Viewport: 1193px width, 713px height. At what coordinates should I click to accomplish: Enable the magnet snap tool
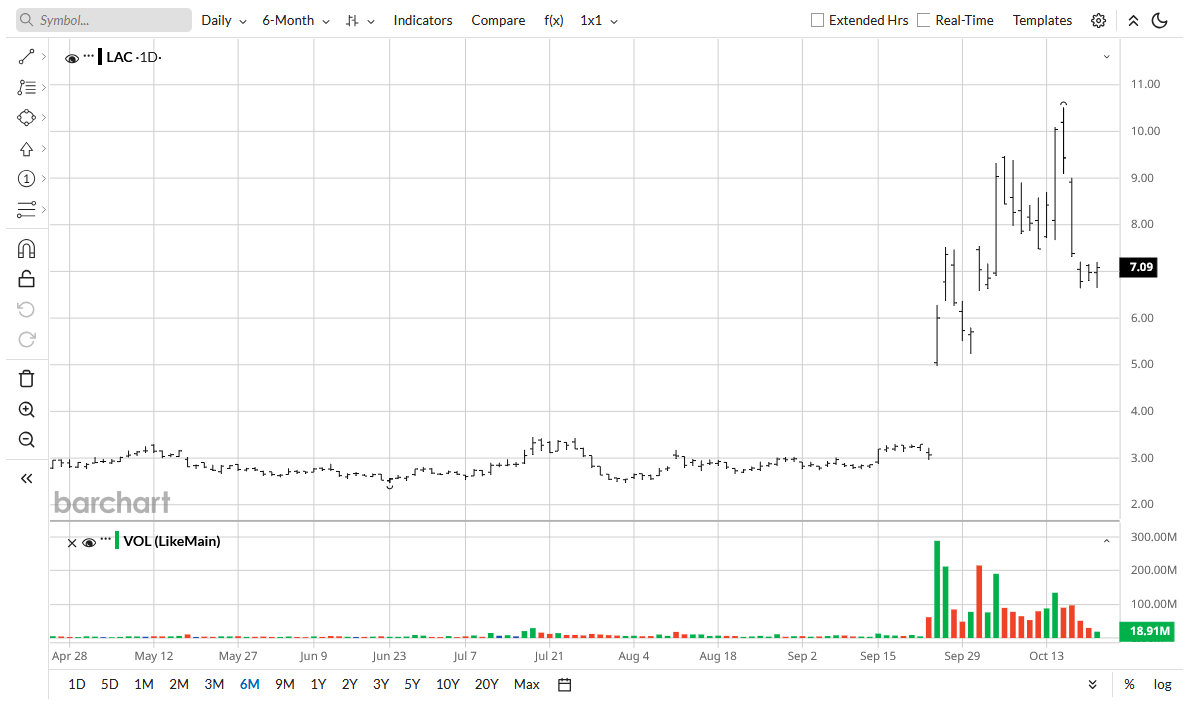click(x=26, y=249)
